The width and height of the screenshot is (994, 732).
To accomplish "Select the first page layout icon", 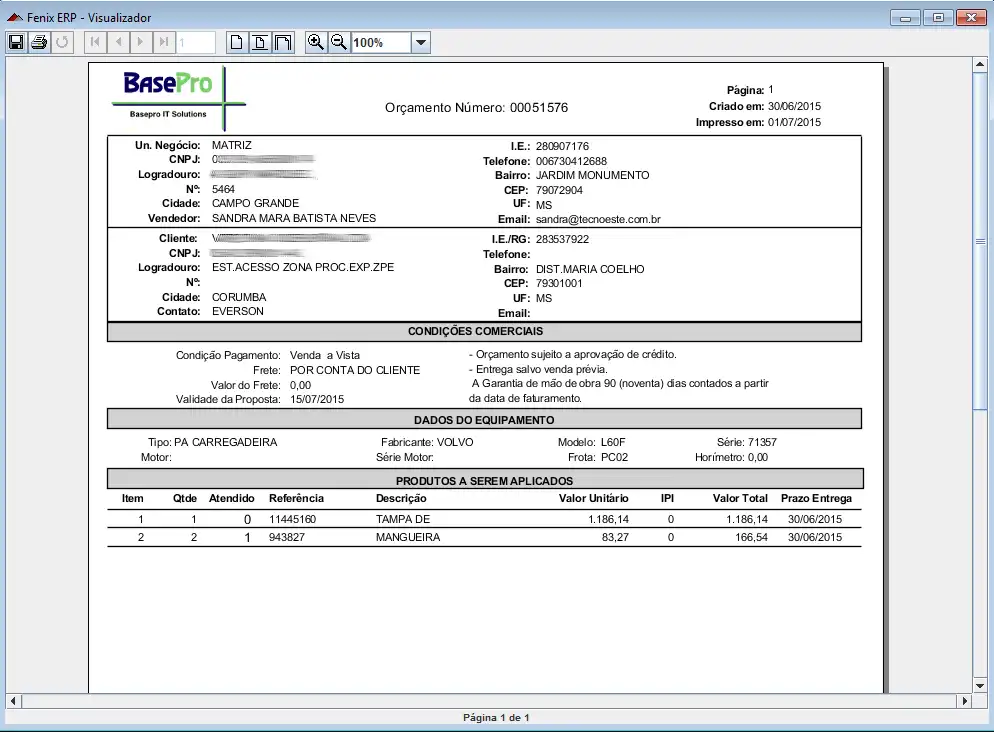I will pos(237,42).
